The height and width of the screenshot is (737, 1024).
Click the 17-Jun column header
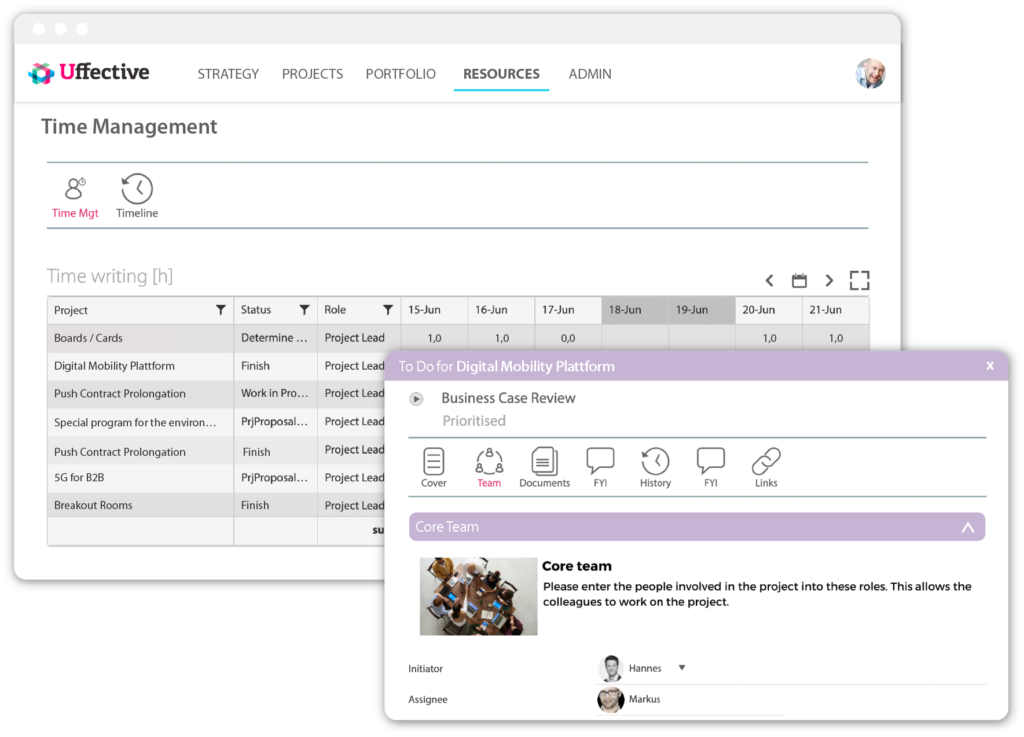pyautogui.click(x=568, y=310)
